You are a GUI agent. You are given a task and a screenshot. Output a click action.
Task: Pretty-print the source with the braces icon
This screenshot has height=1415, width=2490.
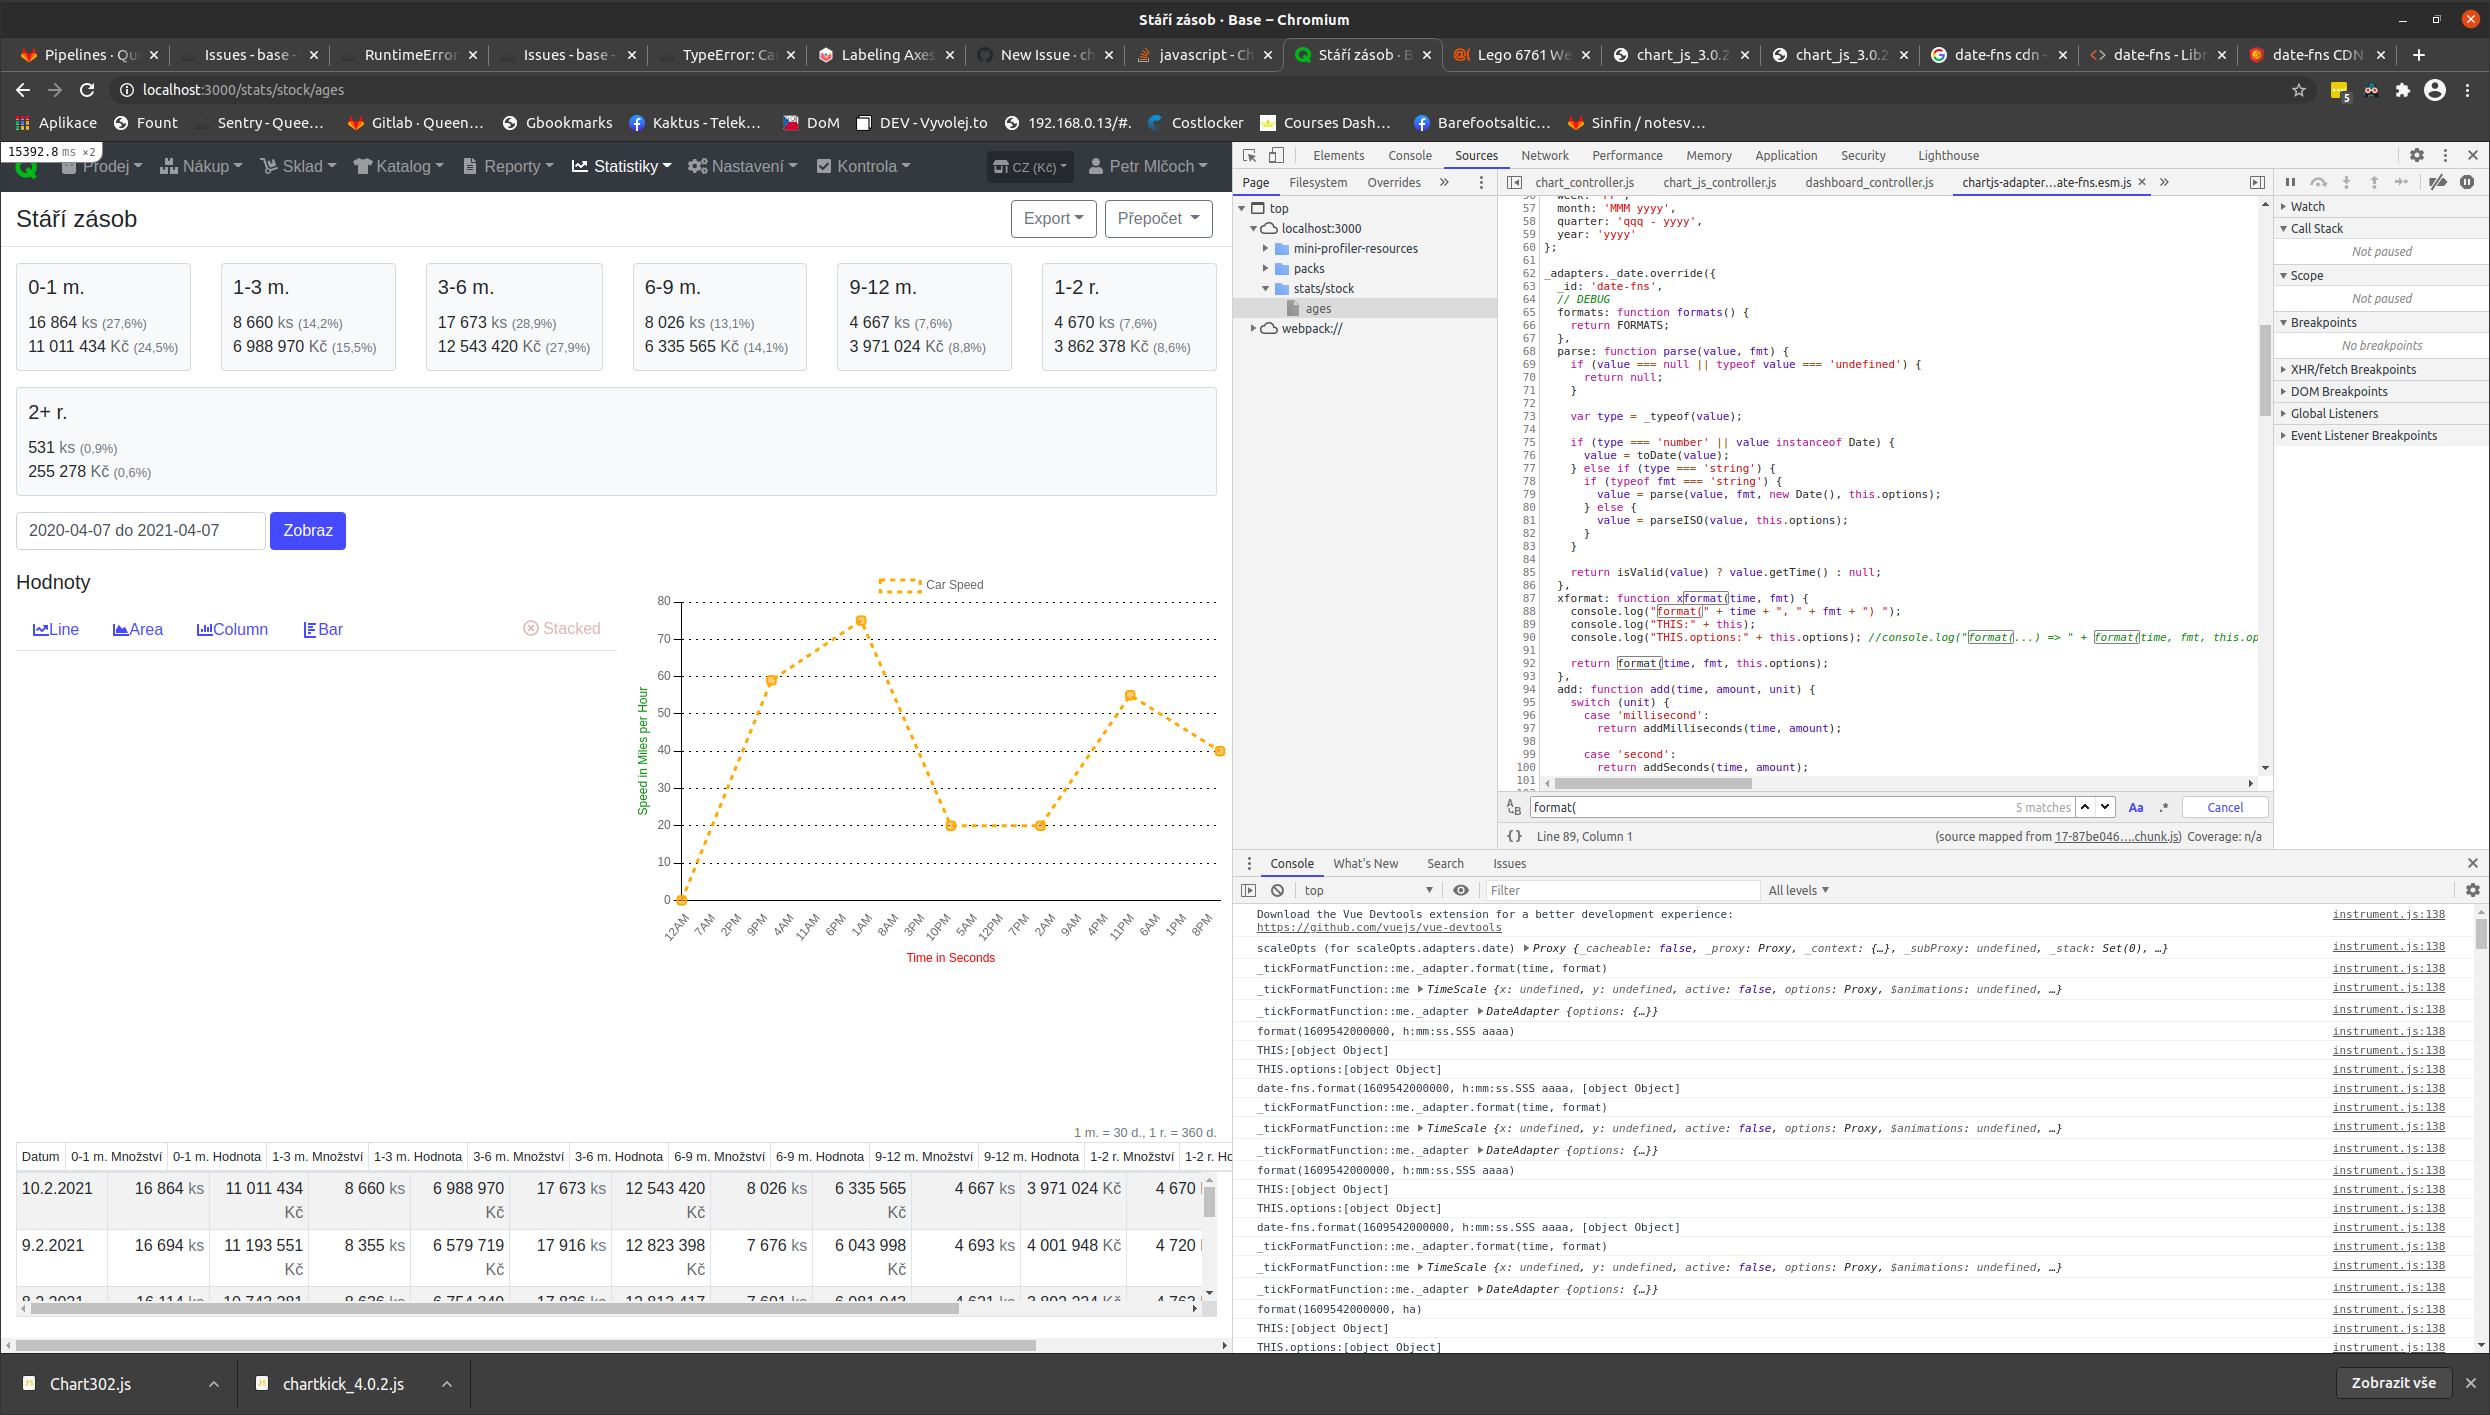tap(1516, 836)
